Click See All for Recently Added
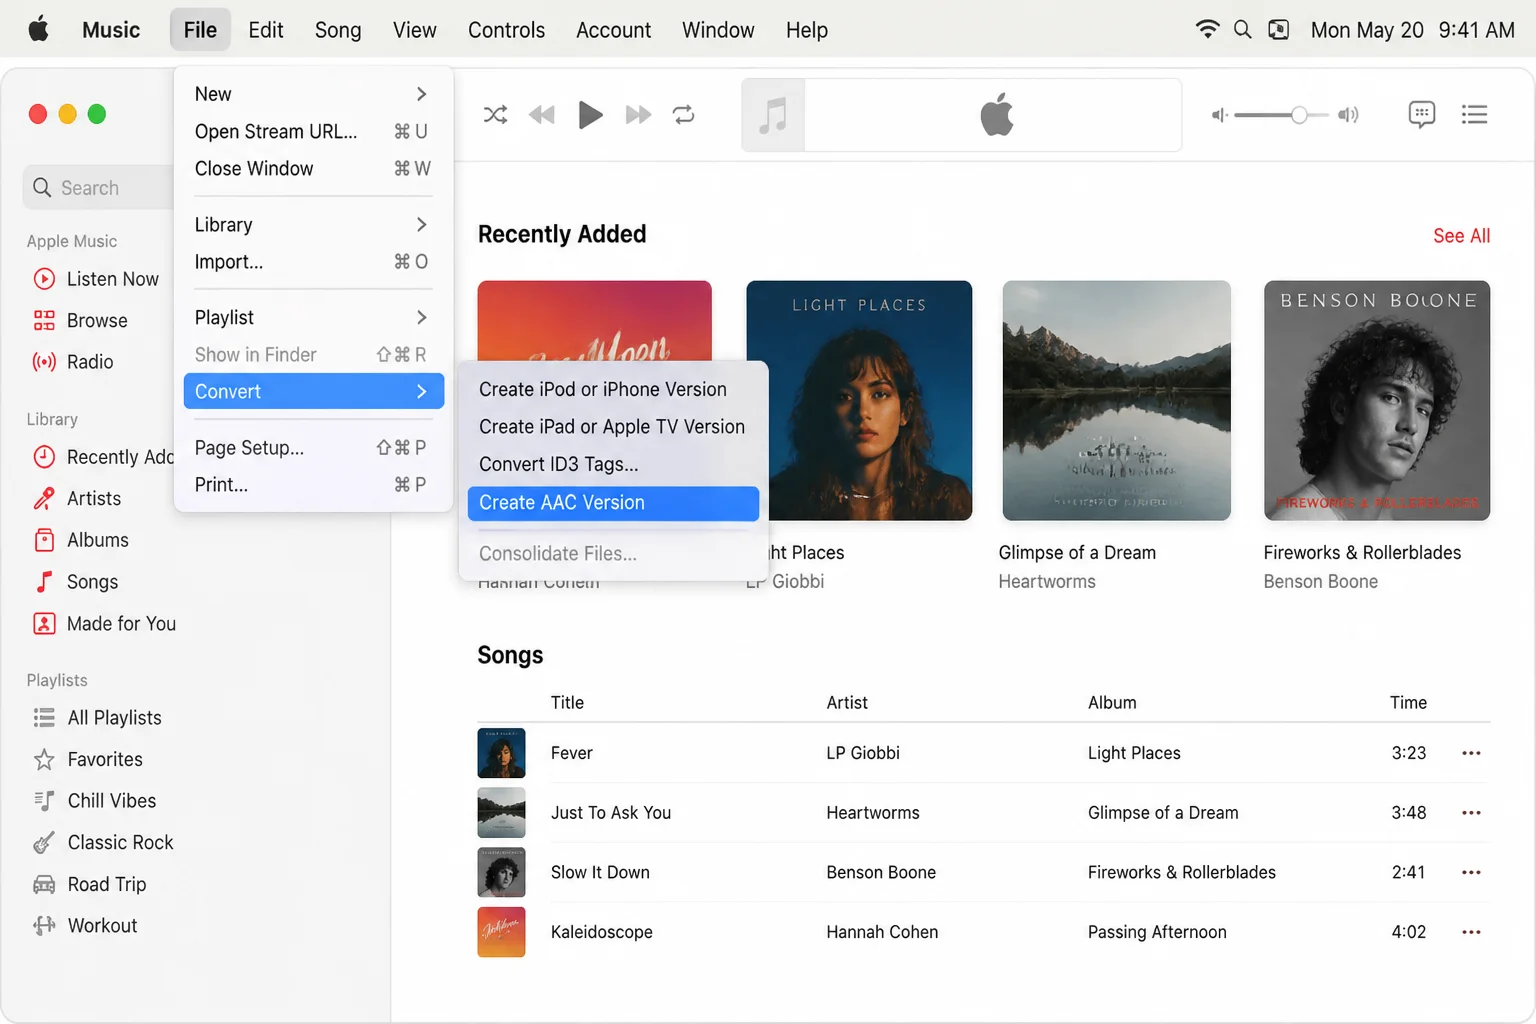The image size is (1536, 1024). click(x=1461, y=236)
